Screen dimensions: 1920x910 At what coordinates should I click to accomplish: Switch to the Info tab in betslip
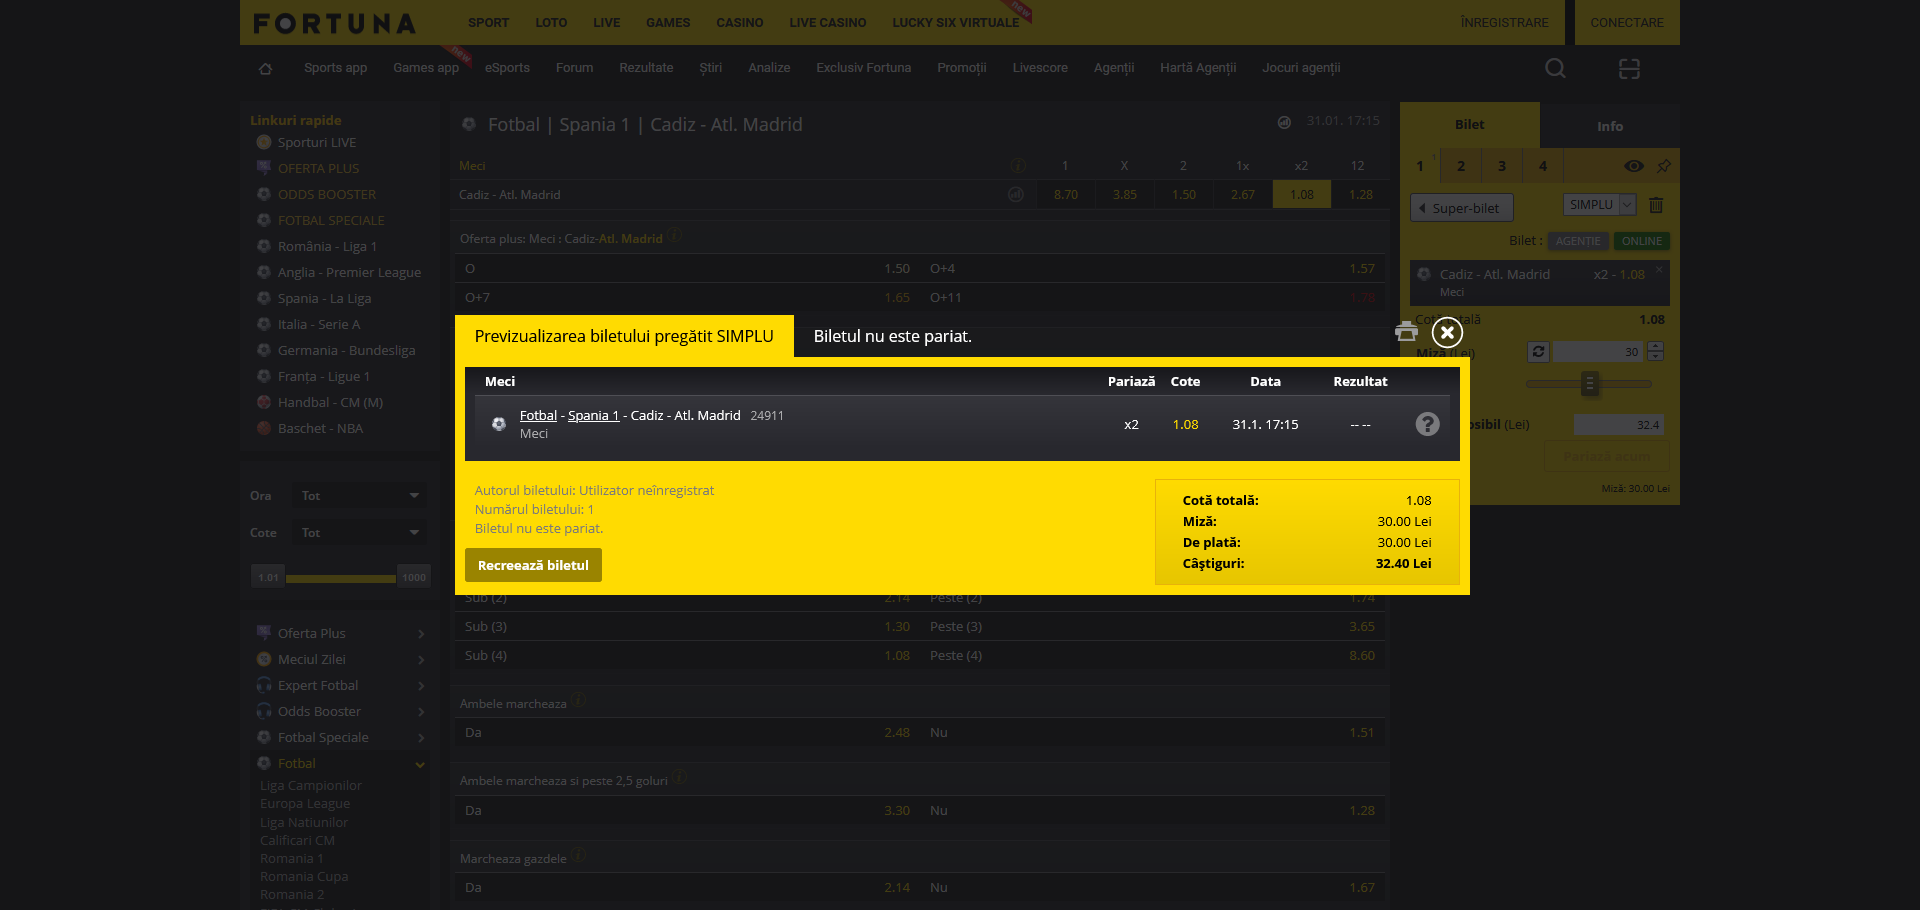click(1610, 126)
